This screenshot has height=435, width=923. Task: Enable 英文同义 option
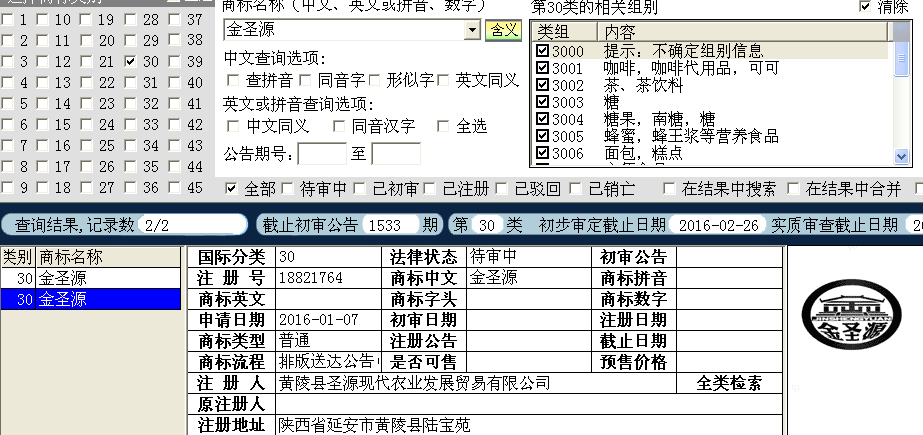[x=443, y=79]
